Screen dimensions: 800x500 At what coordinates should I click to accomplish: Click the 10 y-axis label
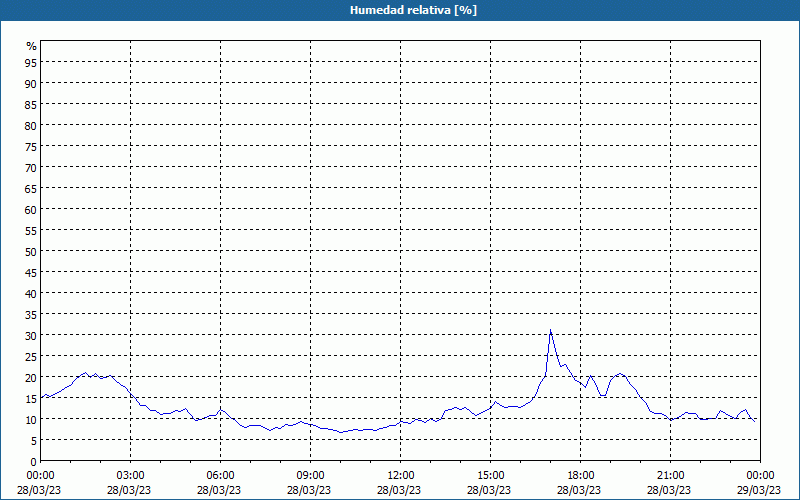coord(31,420)
